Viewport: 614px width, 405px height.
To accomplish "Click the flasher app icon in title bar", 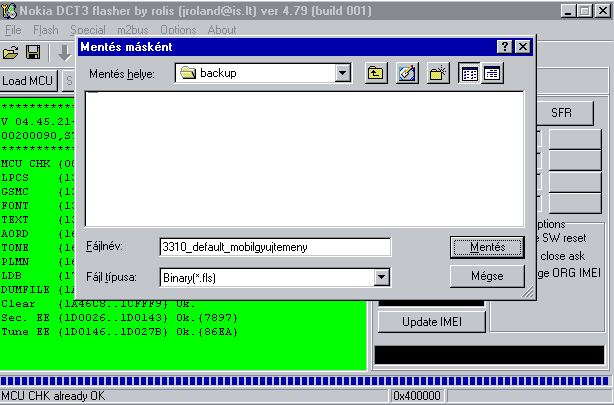I will [9, 11].
